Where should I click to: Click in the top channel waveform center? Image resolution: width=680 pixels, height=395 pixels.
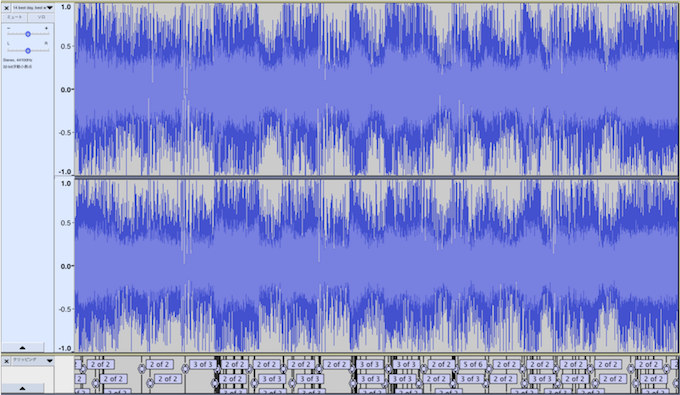(376, 89)
